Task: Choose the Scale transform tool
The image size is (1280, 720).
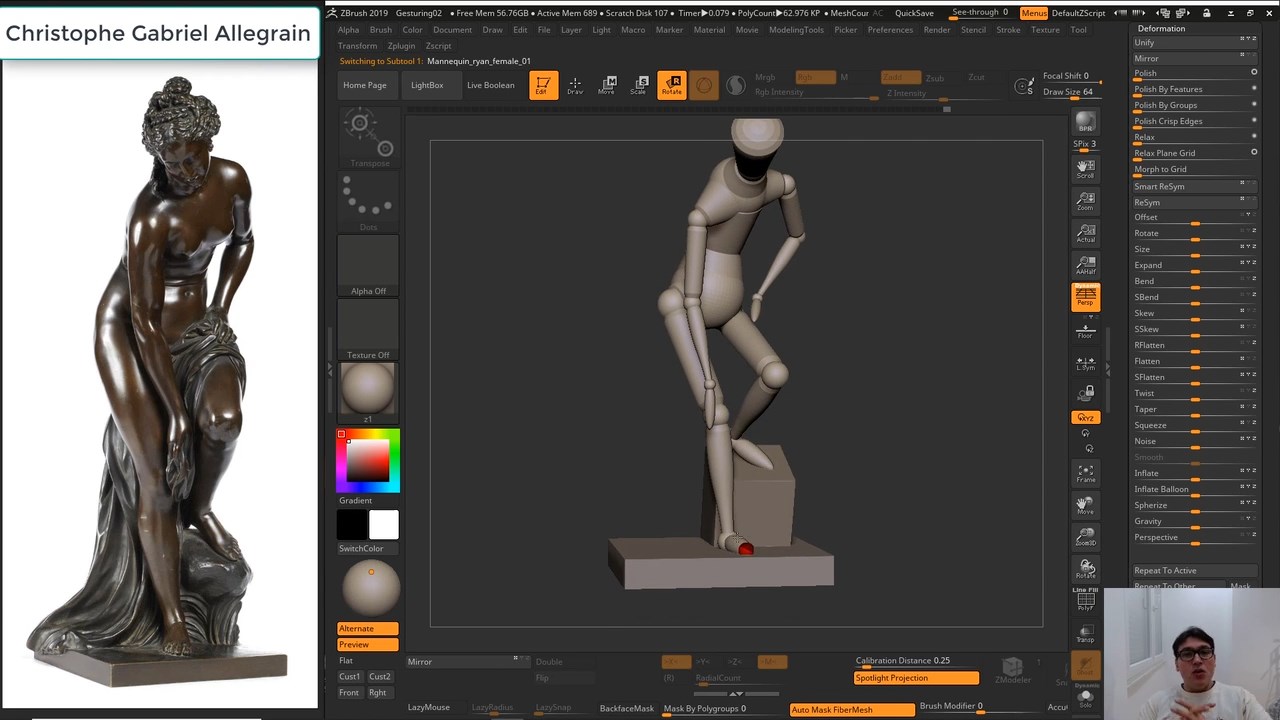Action: tap(640, 86)
